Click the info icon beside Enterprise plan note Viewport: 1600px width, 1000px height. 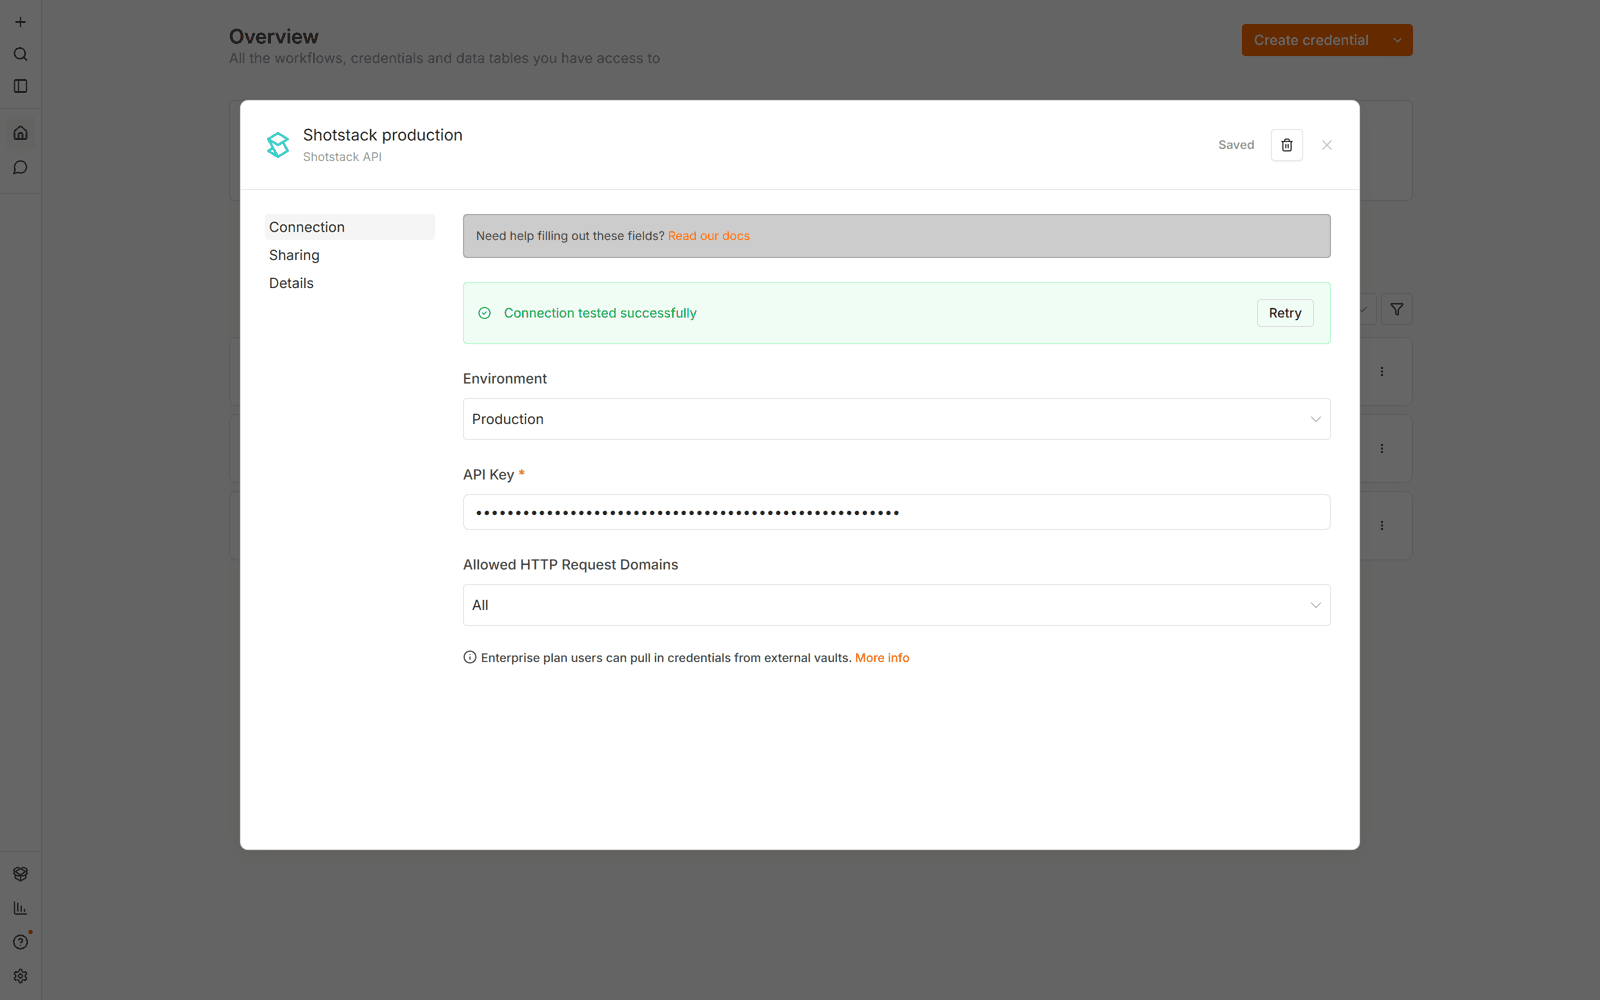tap(470, 657)
